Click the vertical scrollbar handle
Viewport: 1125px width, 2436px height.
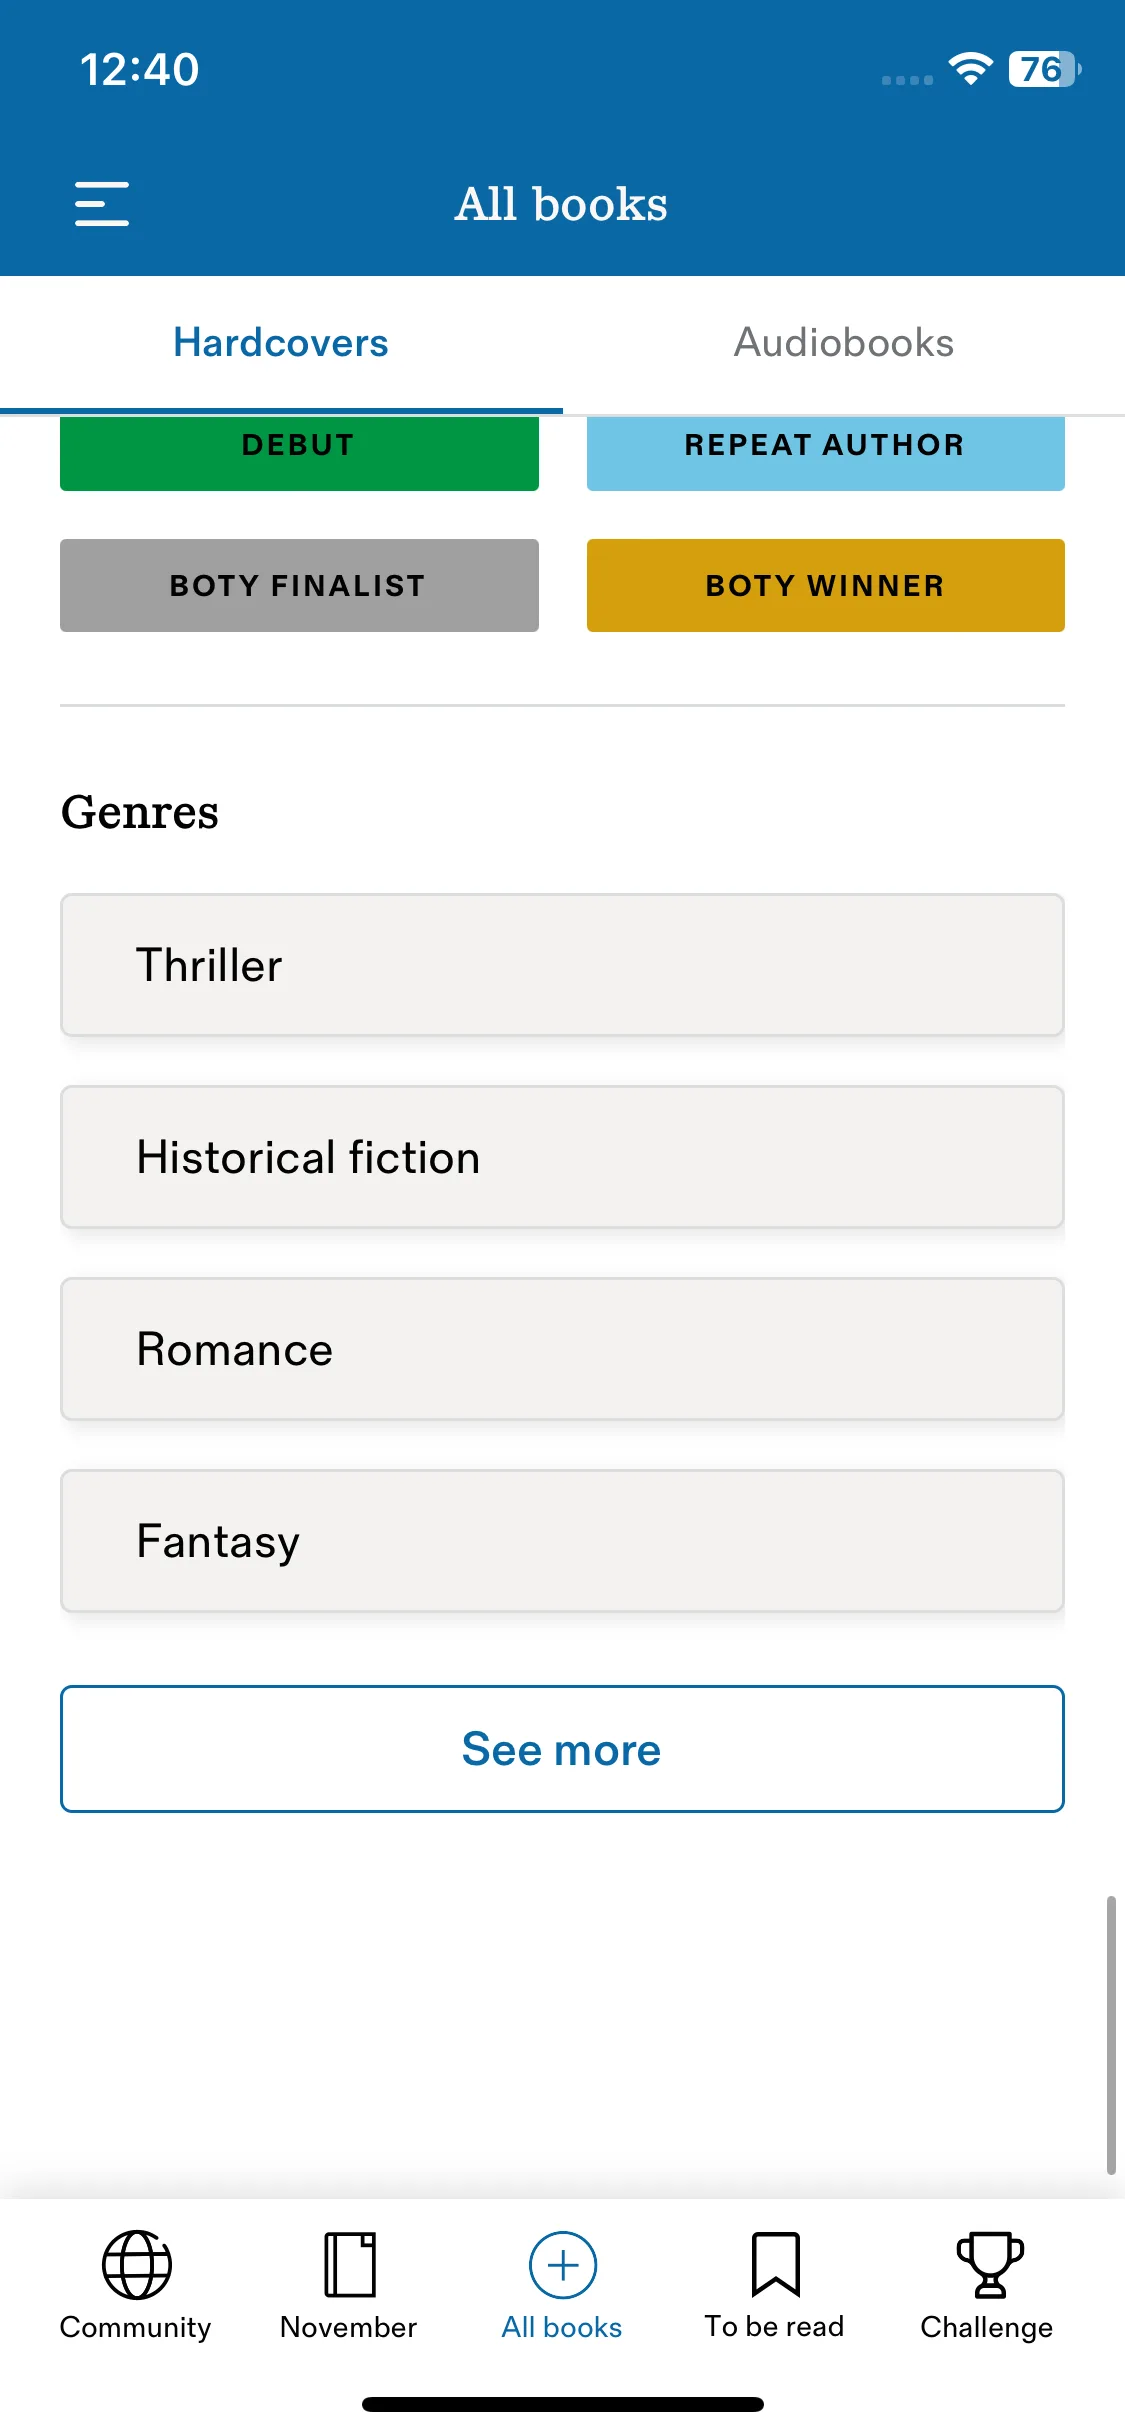tap(1111, 2035)
